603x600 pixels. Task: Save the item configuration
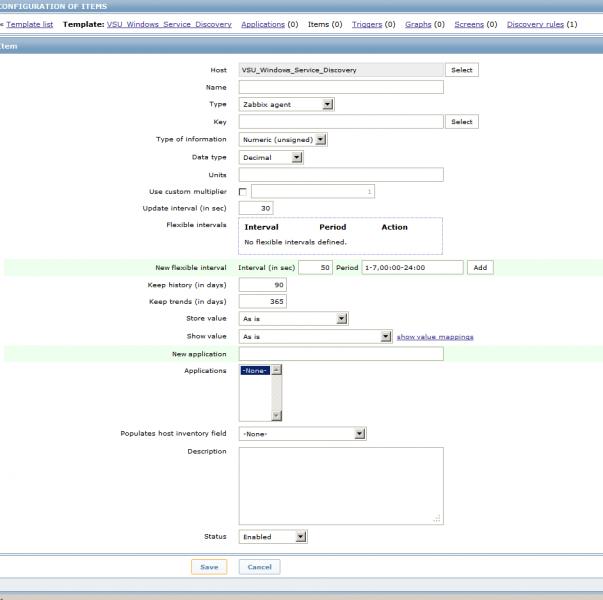coord(209,567)
